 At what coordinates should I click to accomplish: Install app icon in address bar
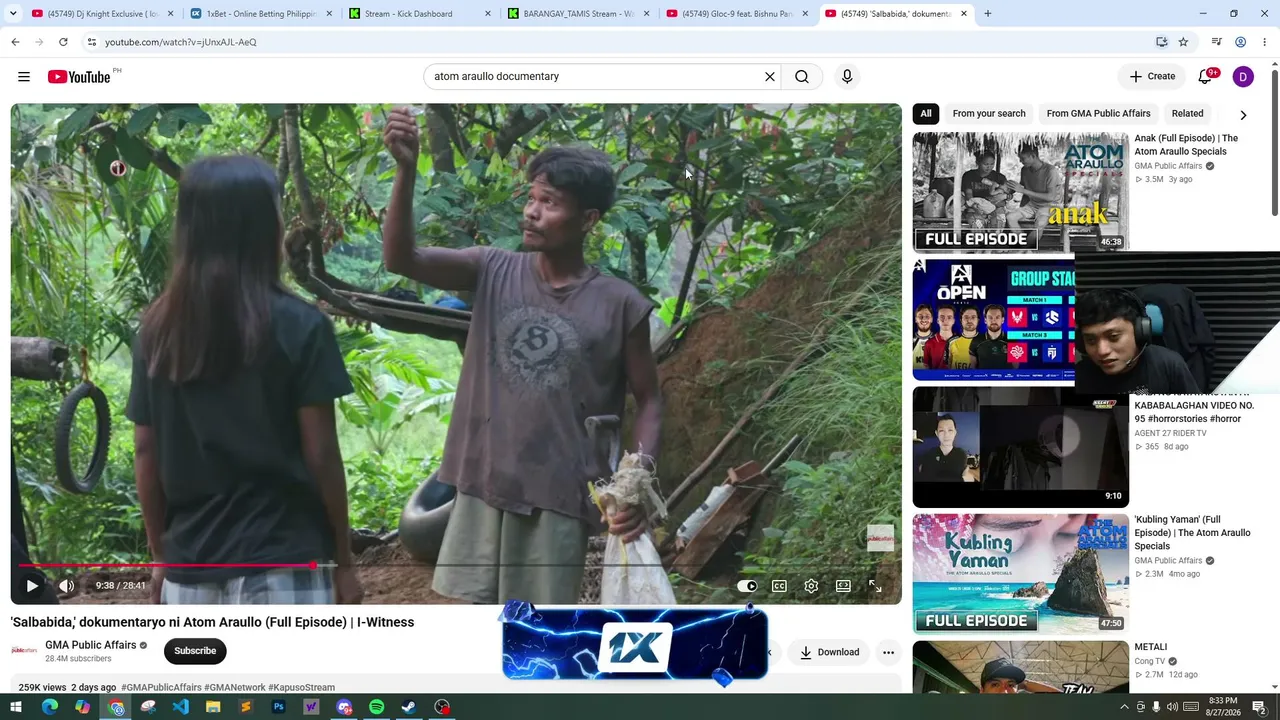pyautogui.click(x=1161, y=42)
